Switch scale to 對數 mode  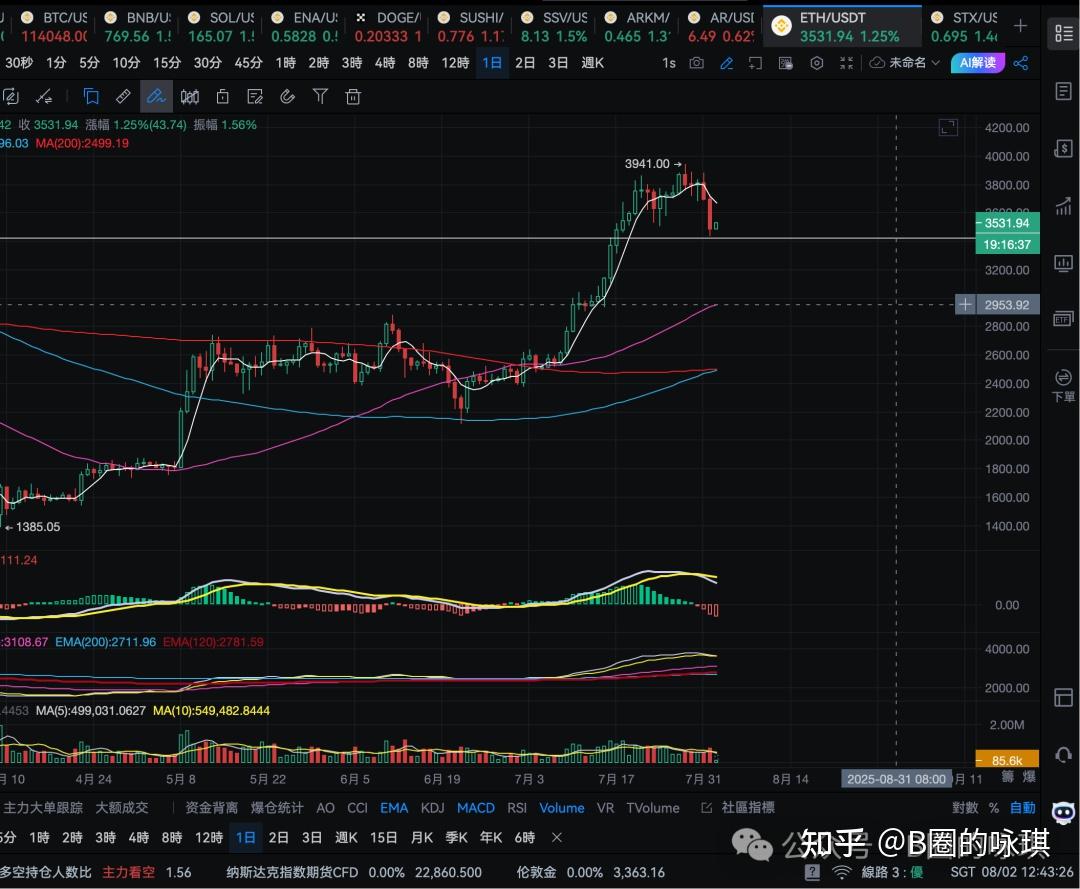[x=965, y=808]
